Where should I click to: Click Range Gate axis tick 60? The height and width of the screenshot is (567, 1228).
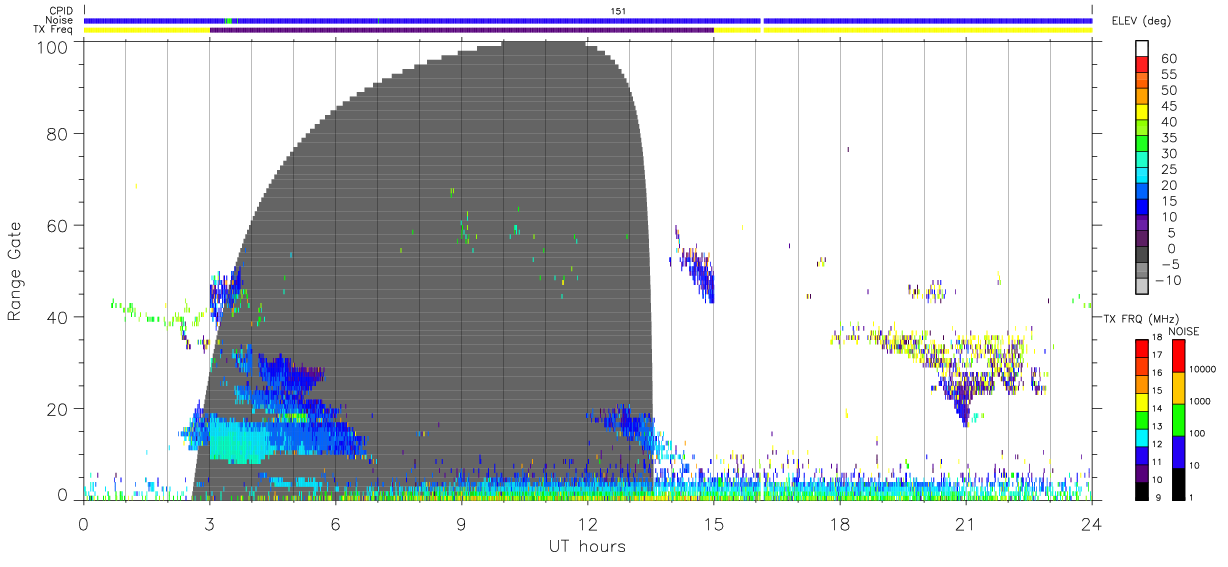pyautogui.click(x=59, y=225)
